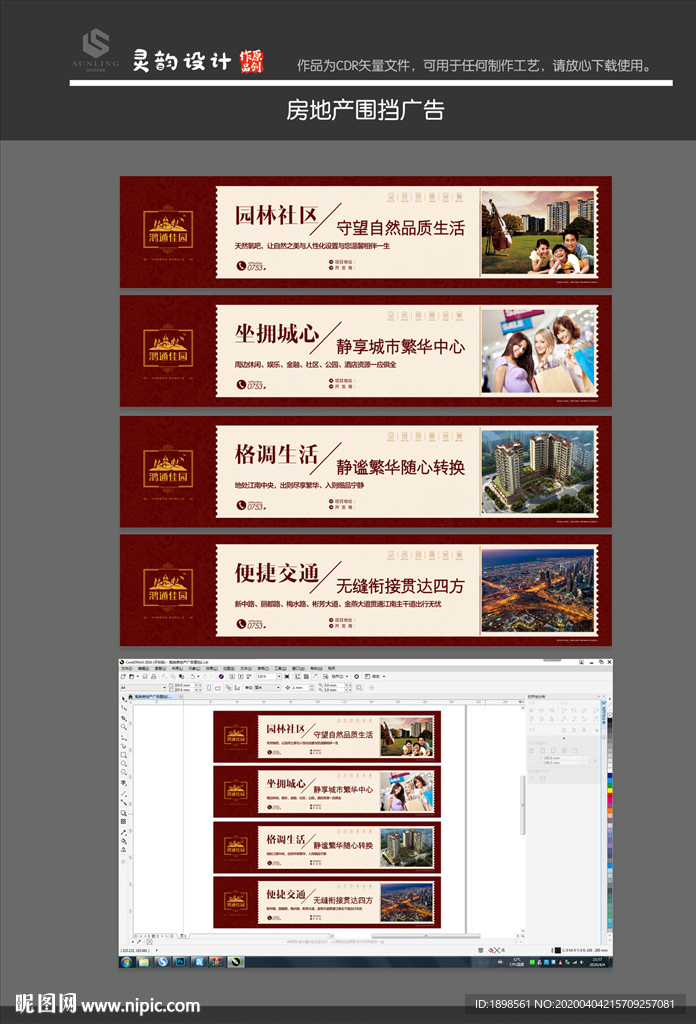This screenshot has height=1024, width=696.
Task: Click the home Welcome screen tab icon
Action: tap(130, 697)
